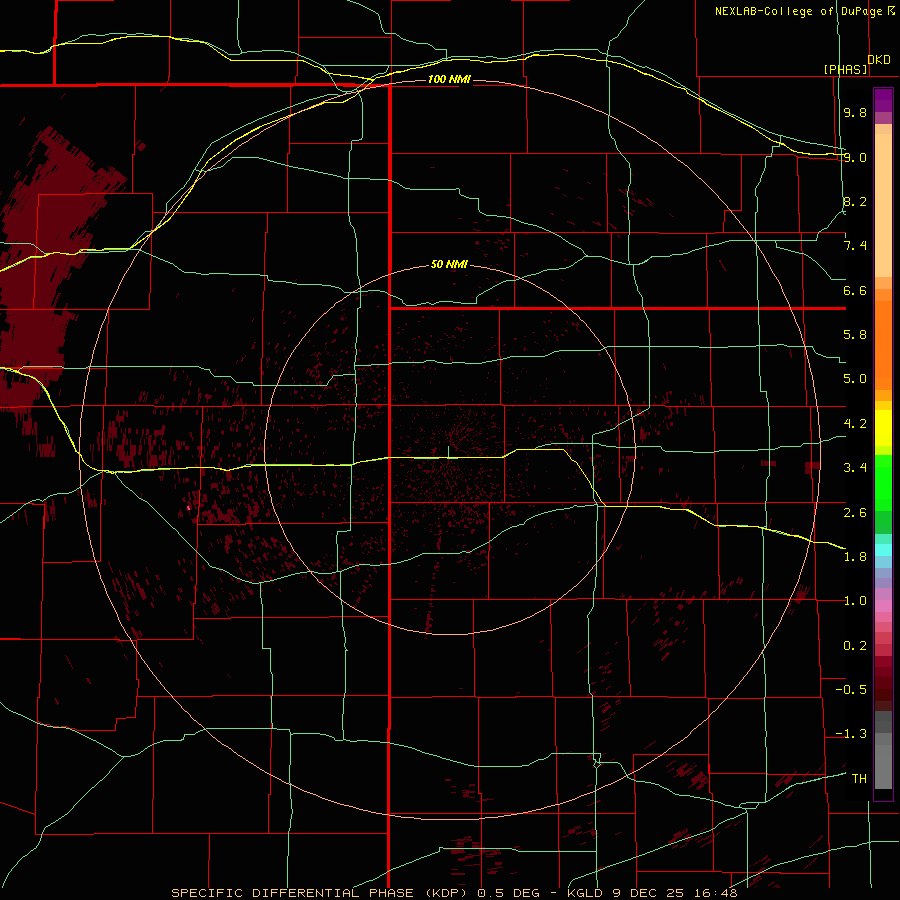Click the NEXLAB-College of DuPage watermark
900x900 pixels.
(804, 11)
